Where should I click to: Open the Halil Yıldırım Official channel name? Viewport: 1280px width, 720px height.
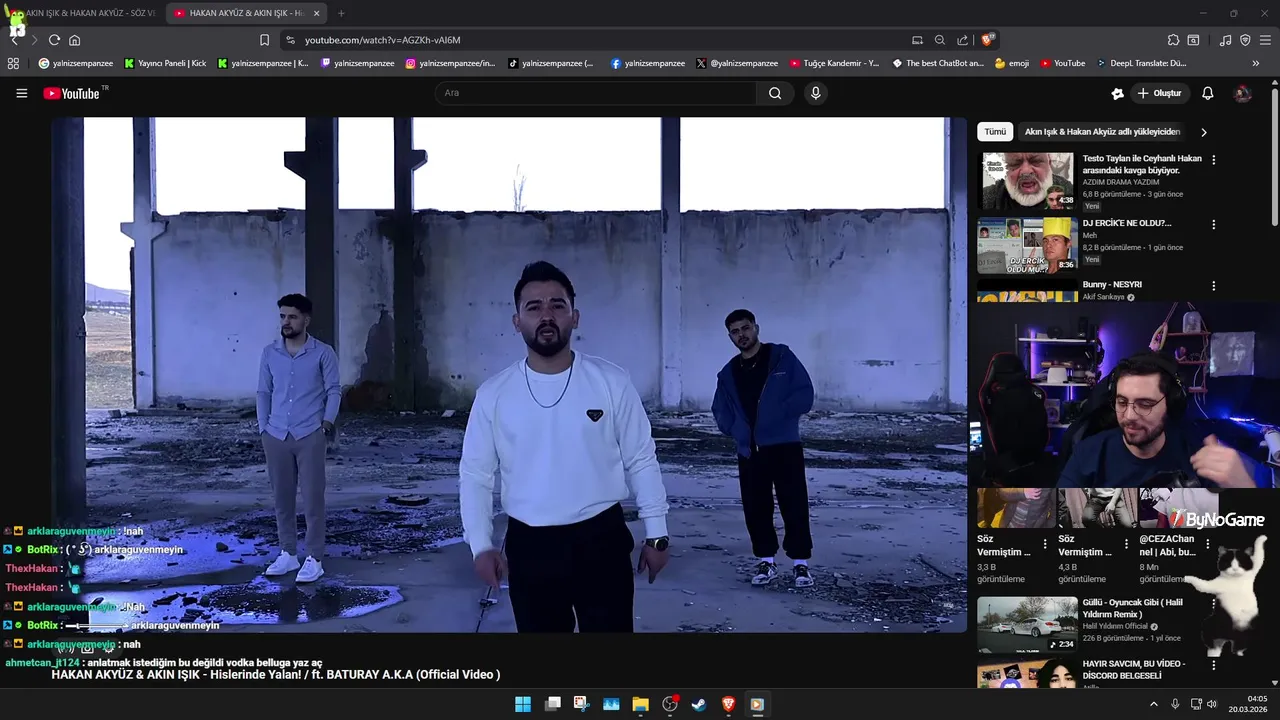click(1116, 626)
